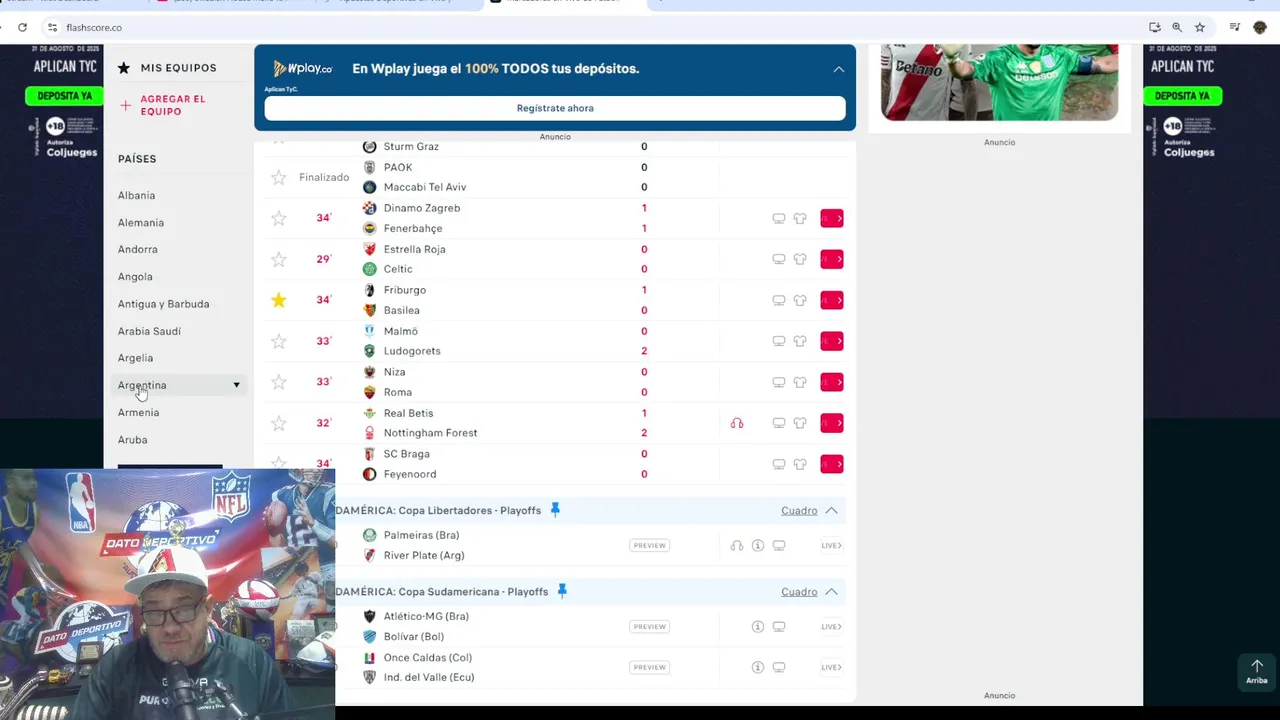Open live button for Dinamo Zagreb vs Fenerbahçe

point(832,218)
